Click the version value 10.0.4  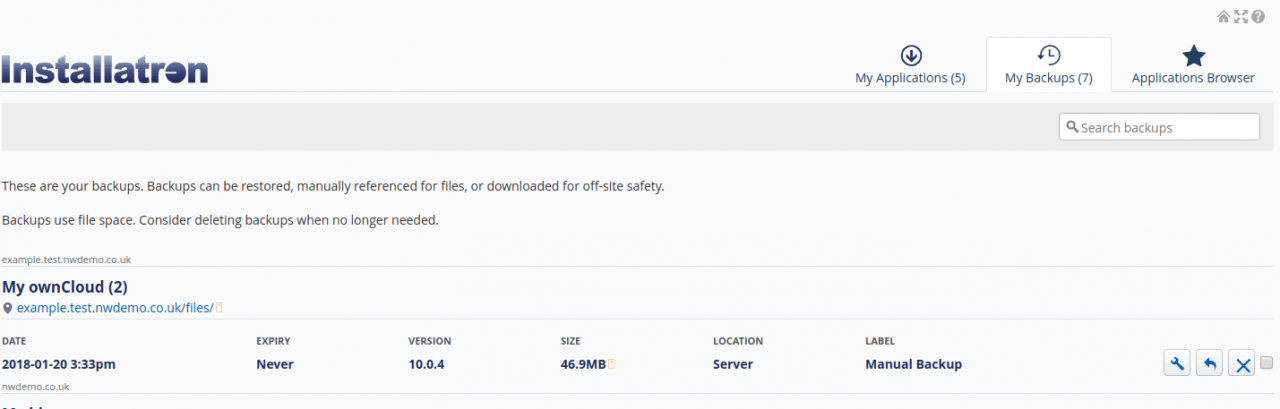coord(426,364)
